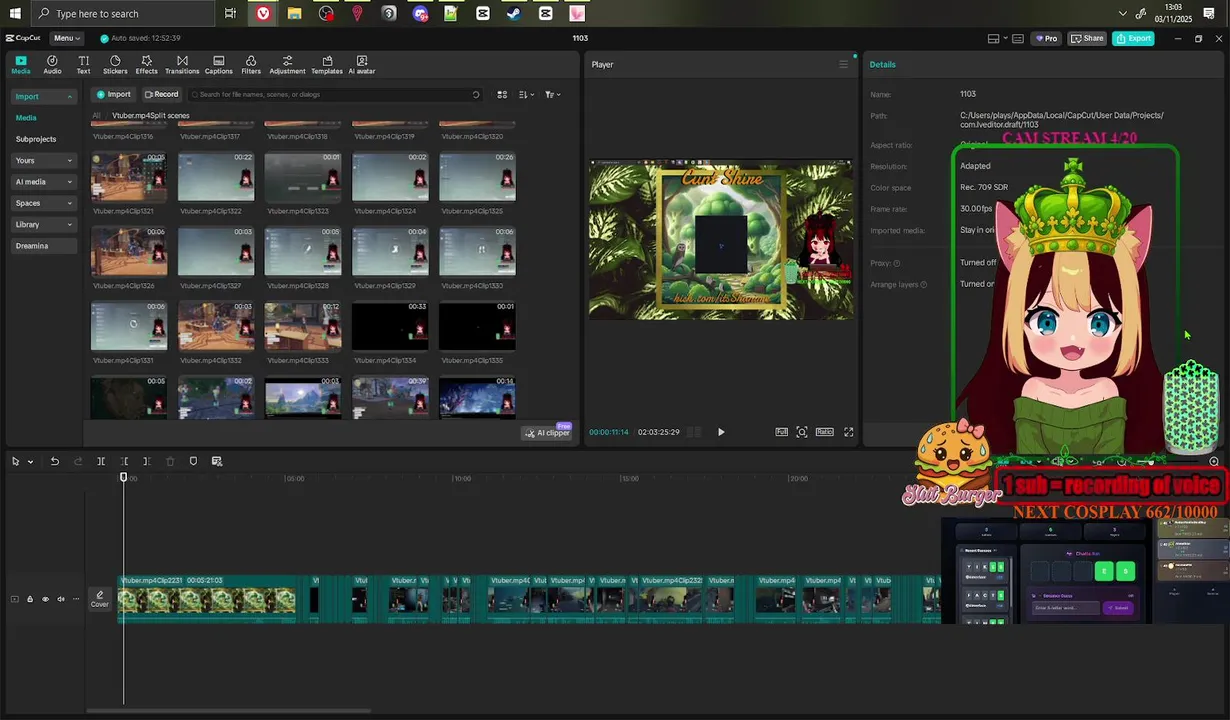Click the Share button
This screenshot has width=1230, height=720.
1087,38
